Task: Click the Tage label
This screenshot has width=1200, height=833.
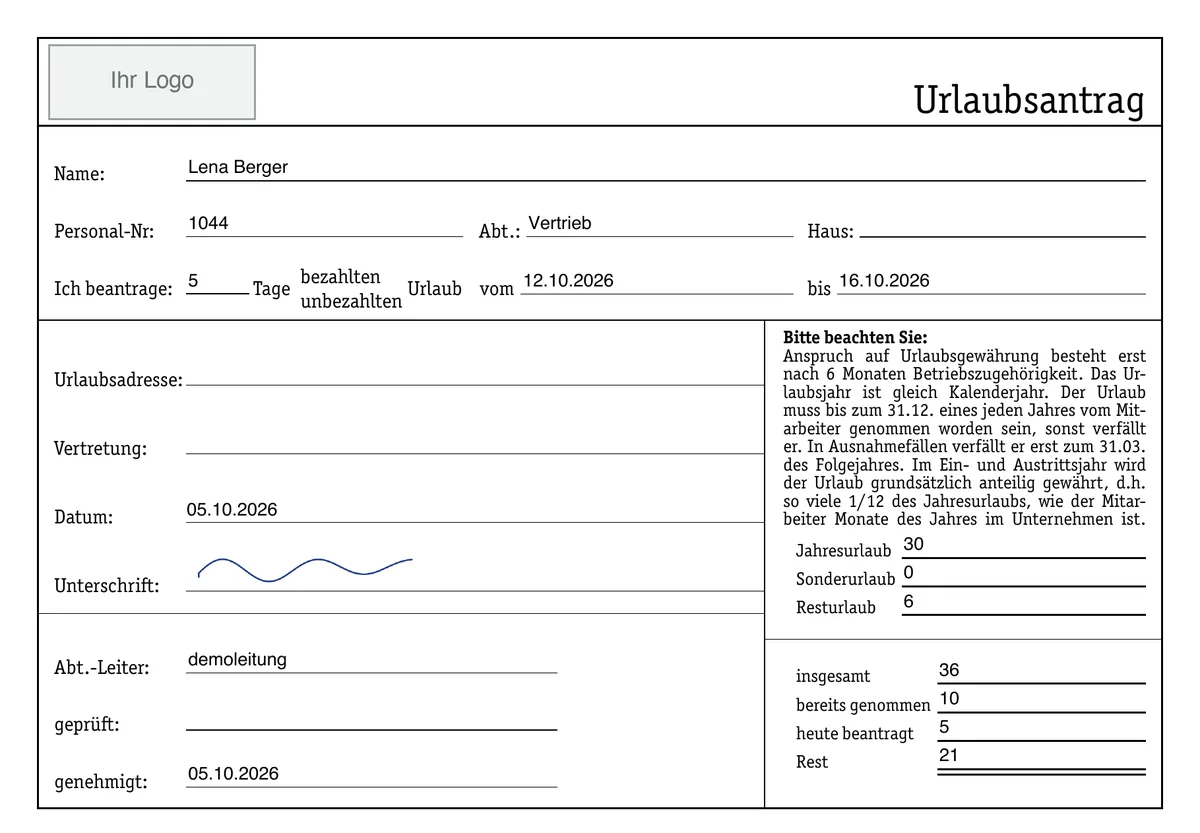Action: (x=271, y=289)
